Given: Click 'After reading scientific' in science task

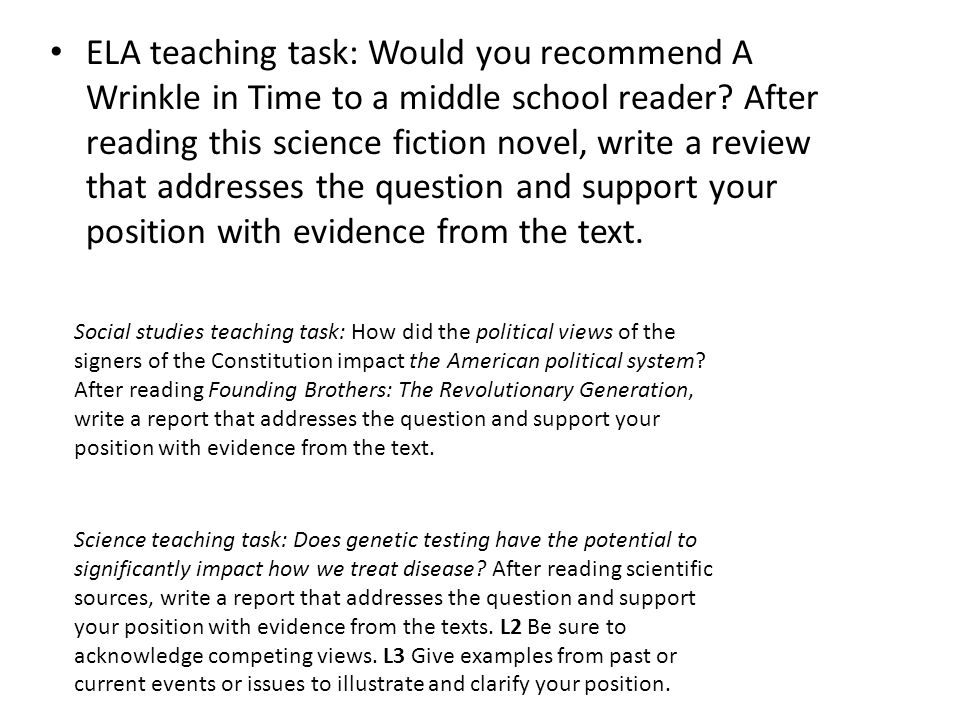Looking at the screenshot, I should (x=602, y=569).
